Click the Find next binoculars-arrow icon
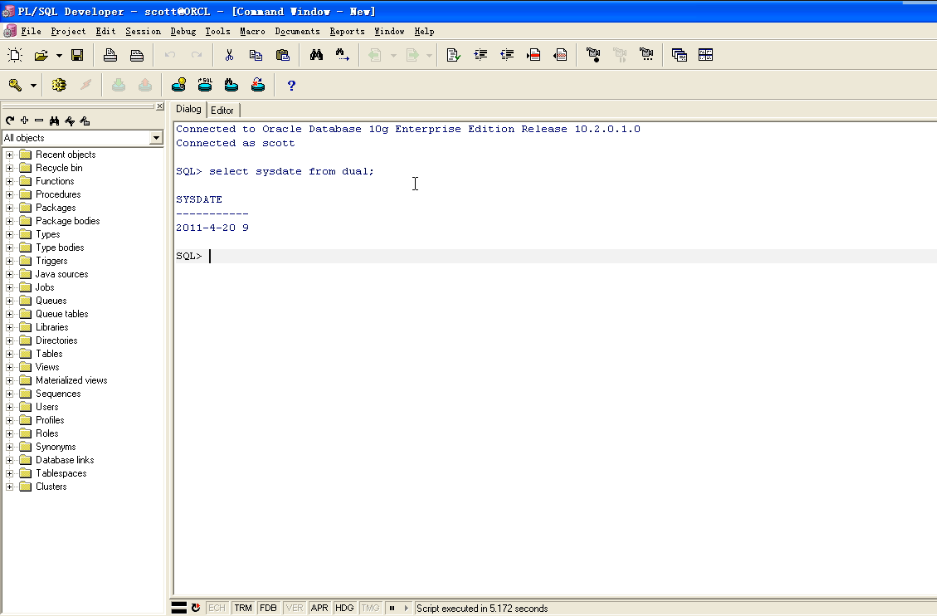Viewport: 937px width, 616px height. coord(342,55)
